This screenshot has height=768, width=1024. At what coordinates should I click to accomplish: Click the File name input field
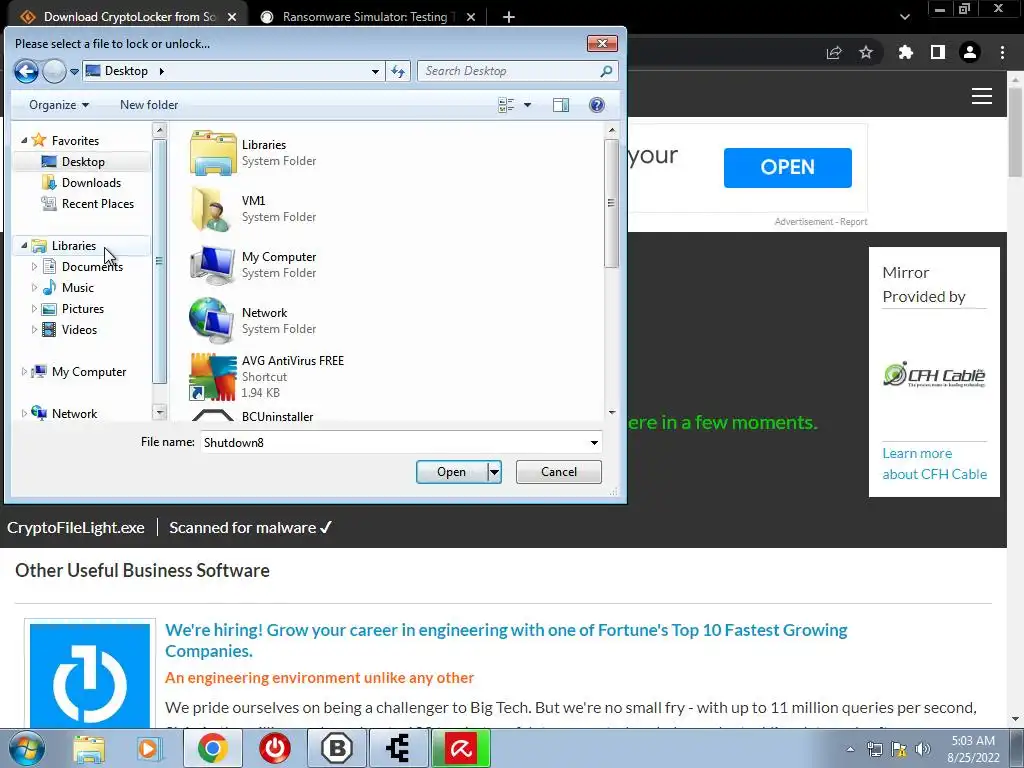point(393,442)
